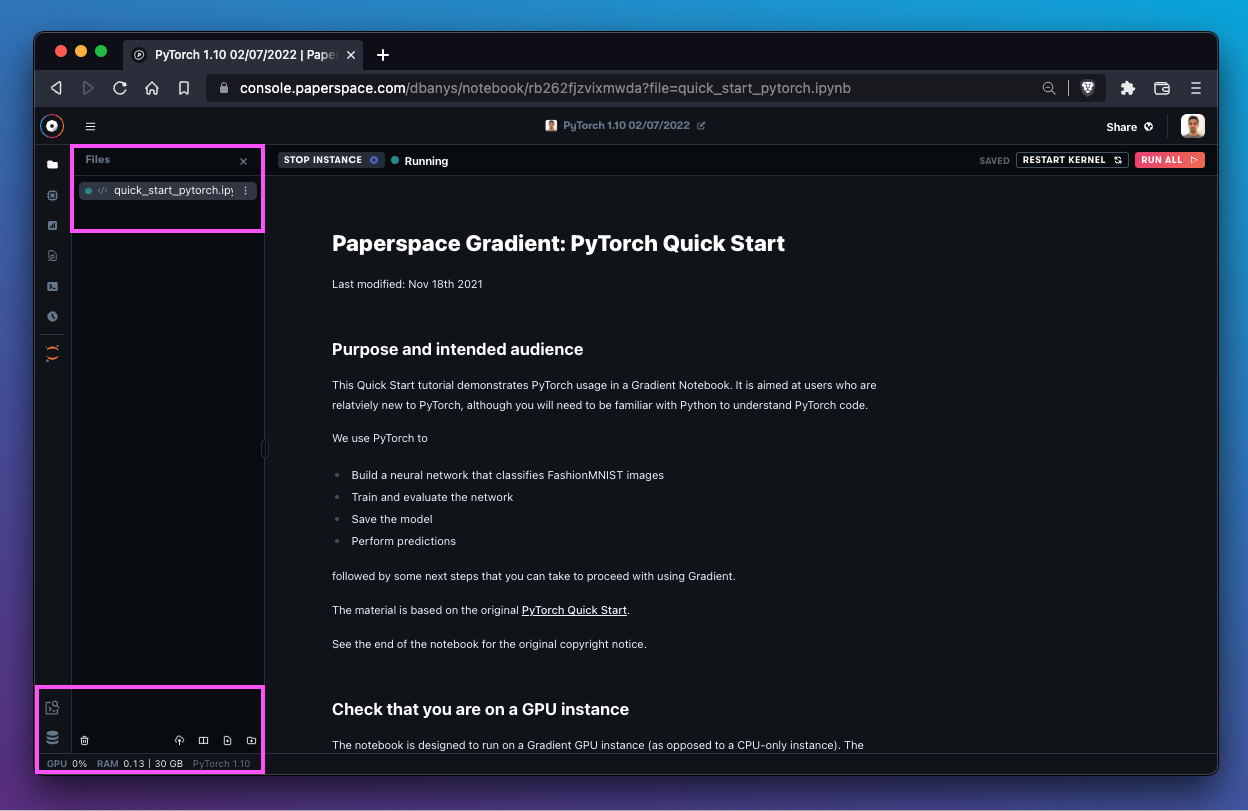Click the browser forward arrow
This screenshot has width=1248, height=811.
click(88, 88)
